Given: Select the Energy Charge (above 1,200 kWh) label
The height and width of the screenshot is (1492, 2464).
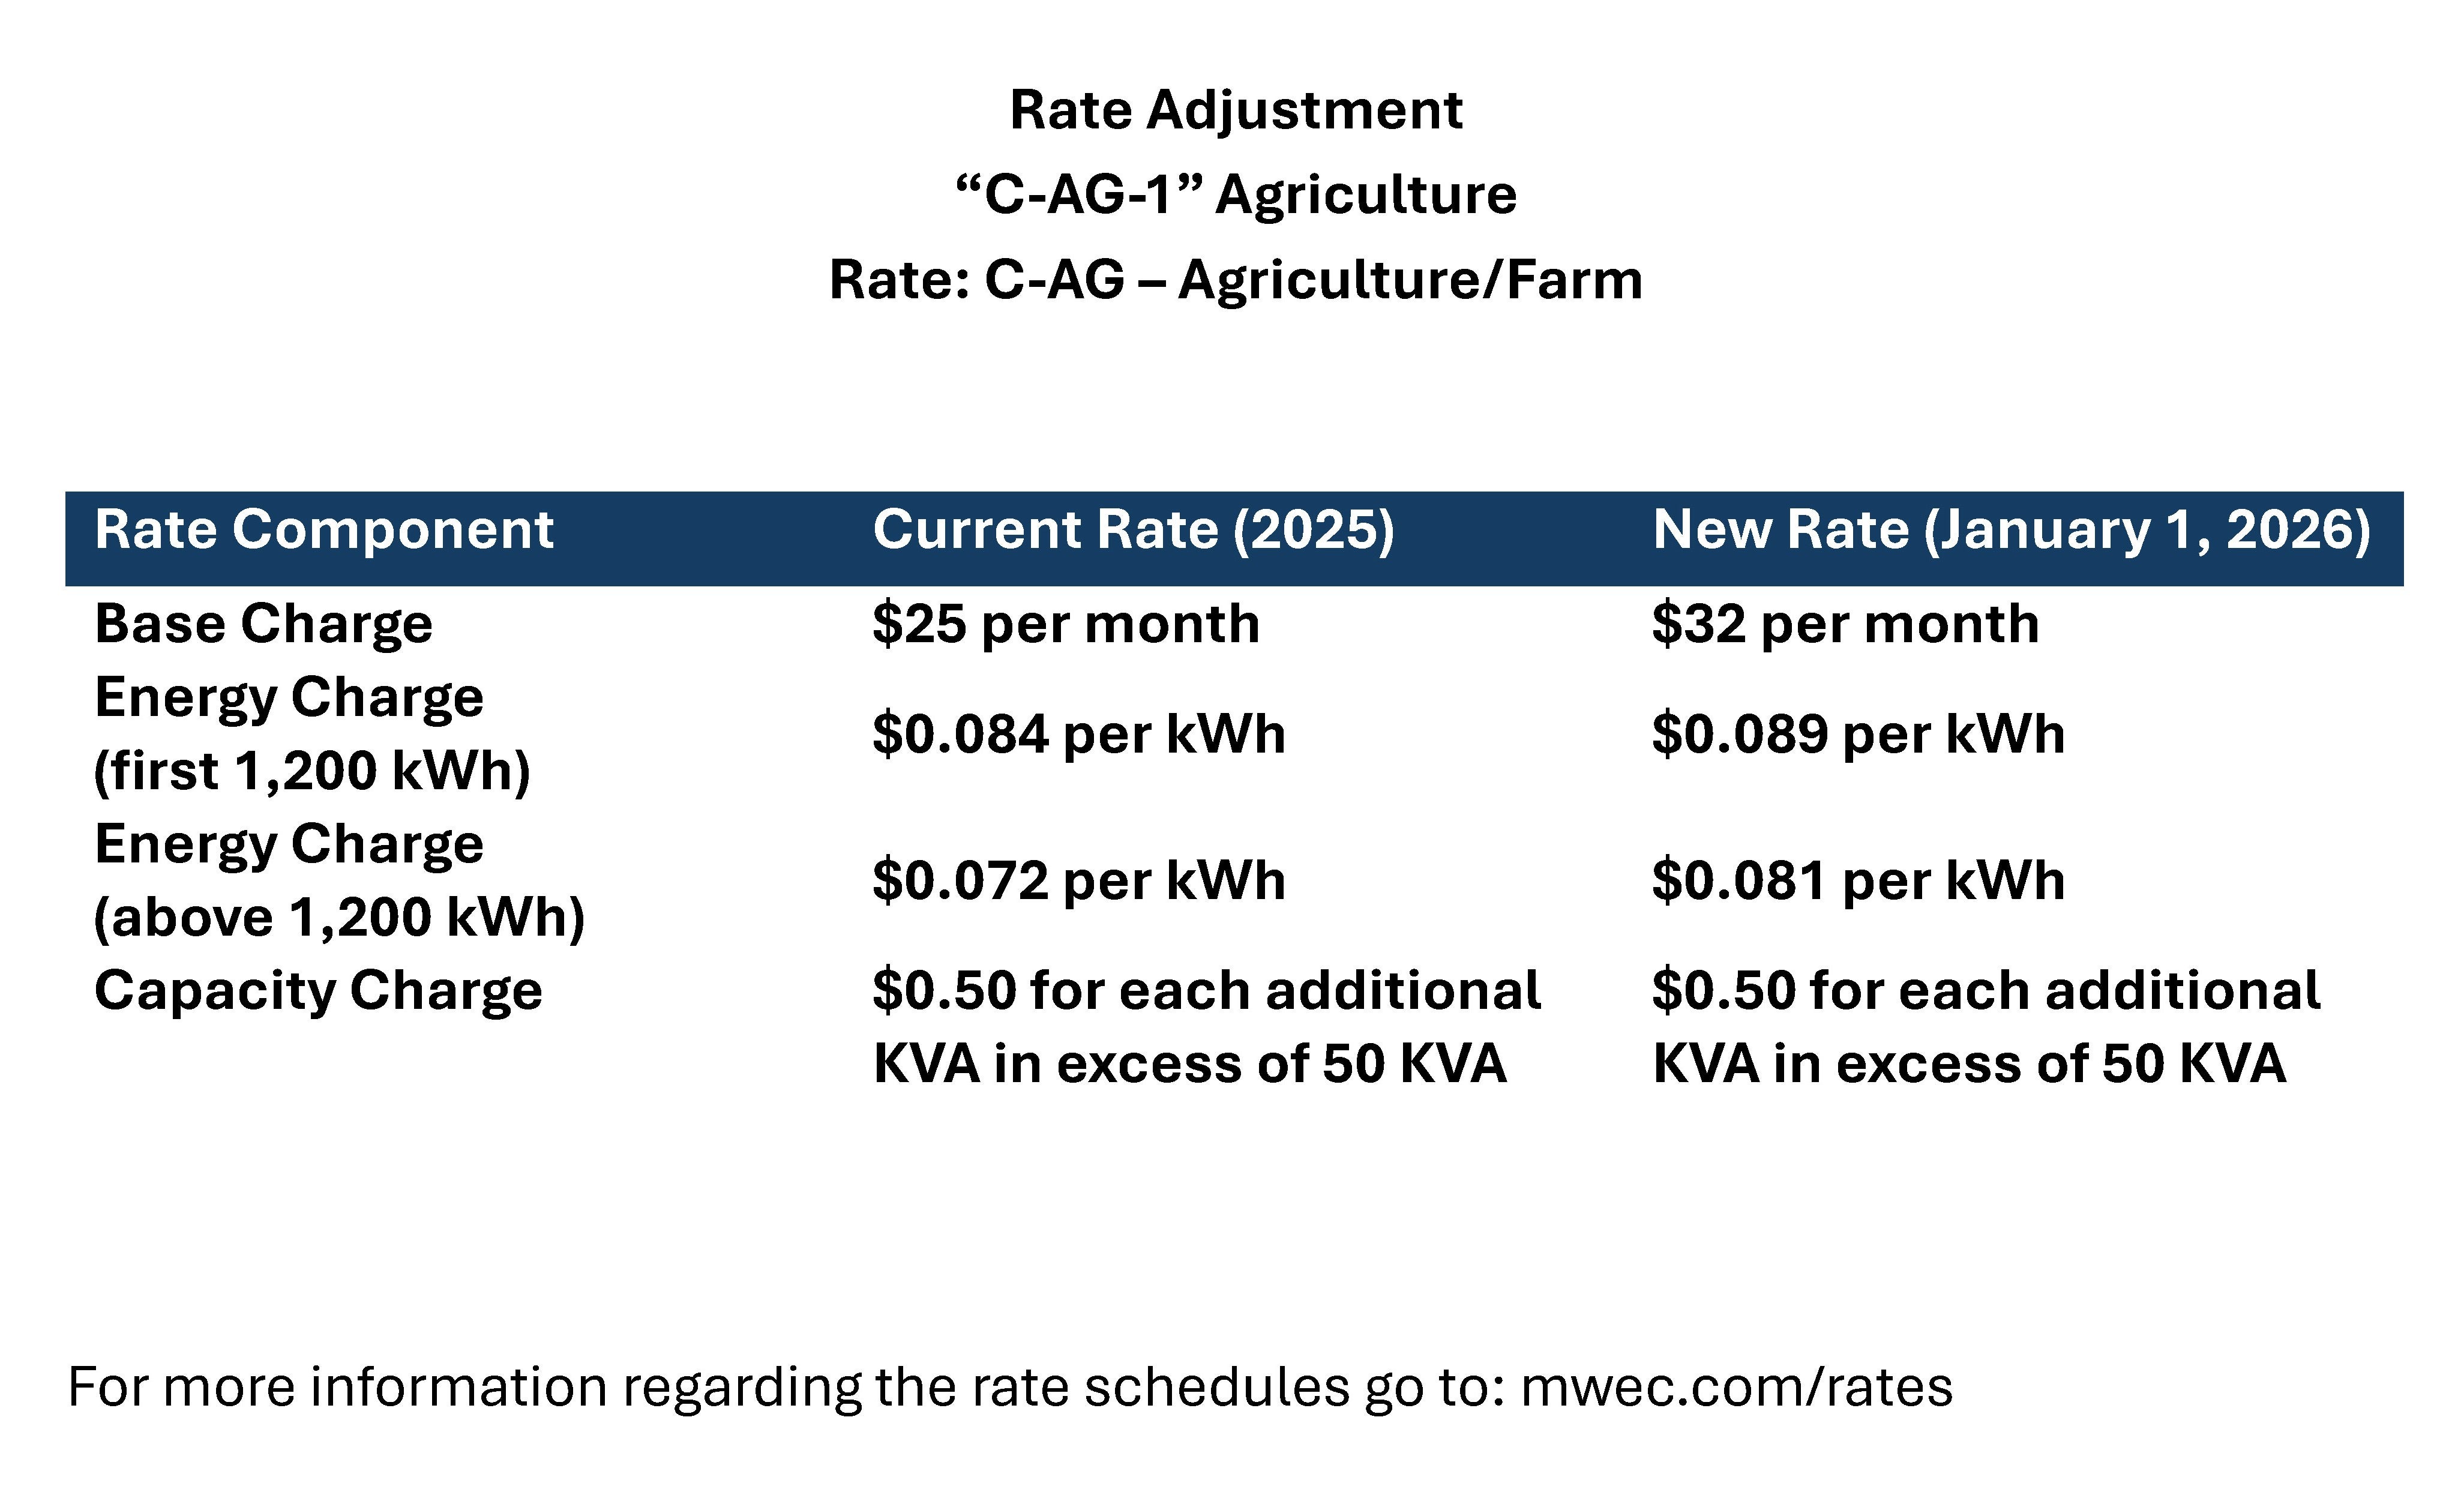Looking at the screenshot, I should click(339, 881).
